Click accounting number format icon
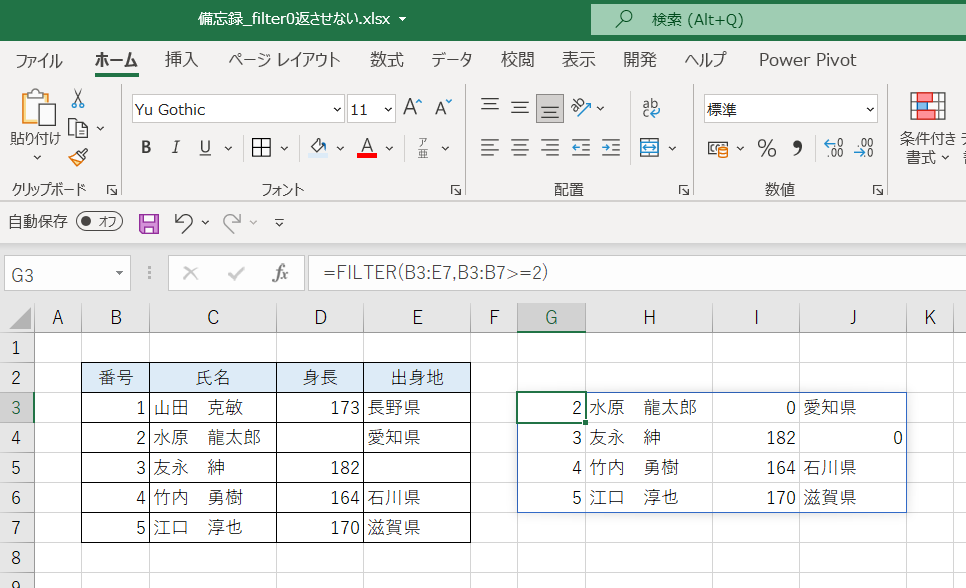The width and height of the screenshot is (966, 588). click(x=718, y=149)
